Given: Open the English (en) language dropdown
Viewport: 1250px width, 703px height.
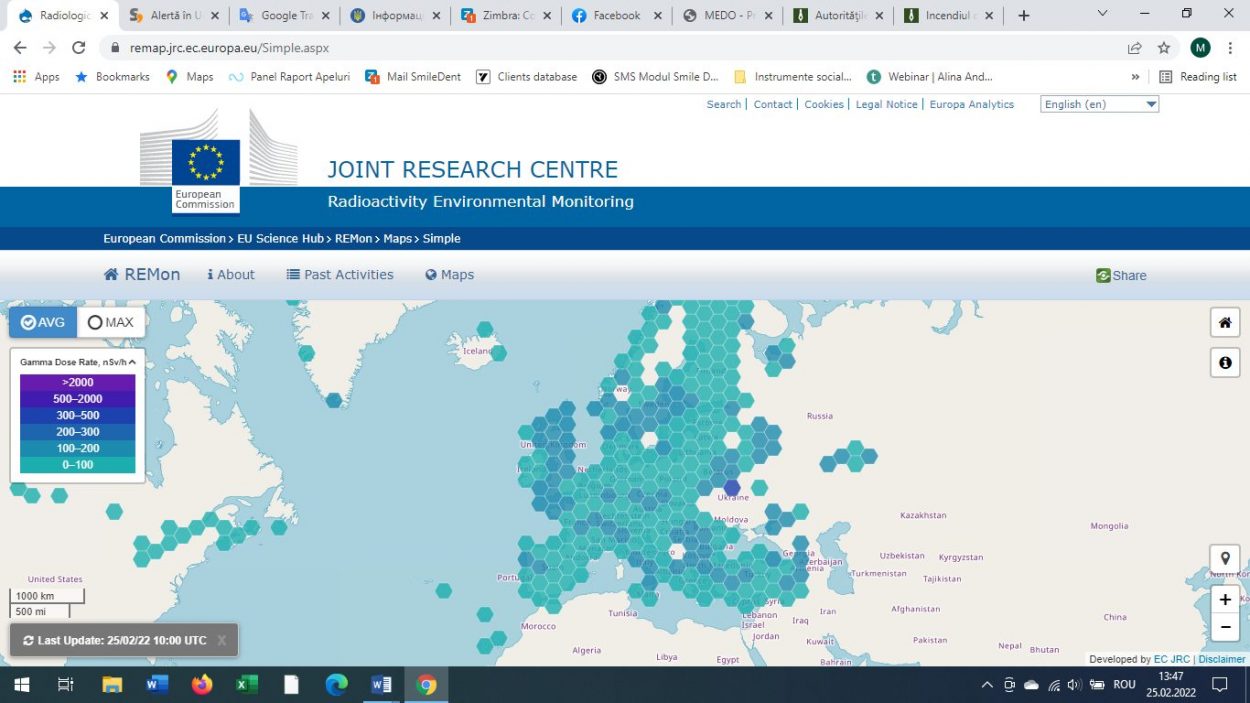Looking at the screenshot, I should tap(1099, 104).
